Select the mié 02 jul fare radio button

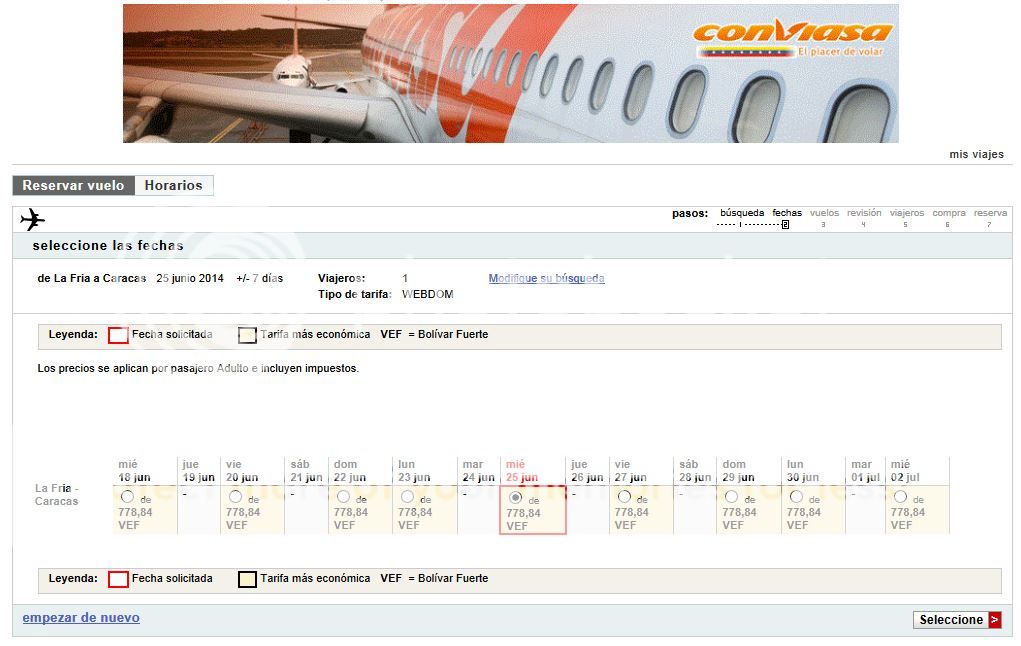pos(901,496)
